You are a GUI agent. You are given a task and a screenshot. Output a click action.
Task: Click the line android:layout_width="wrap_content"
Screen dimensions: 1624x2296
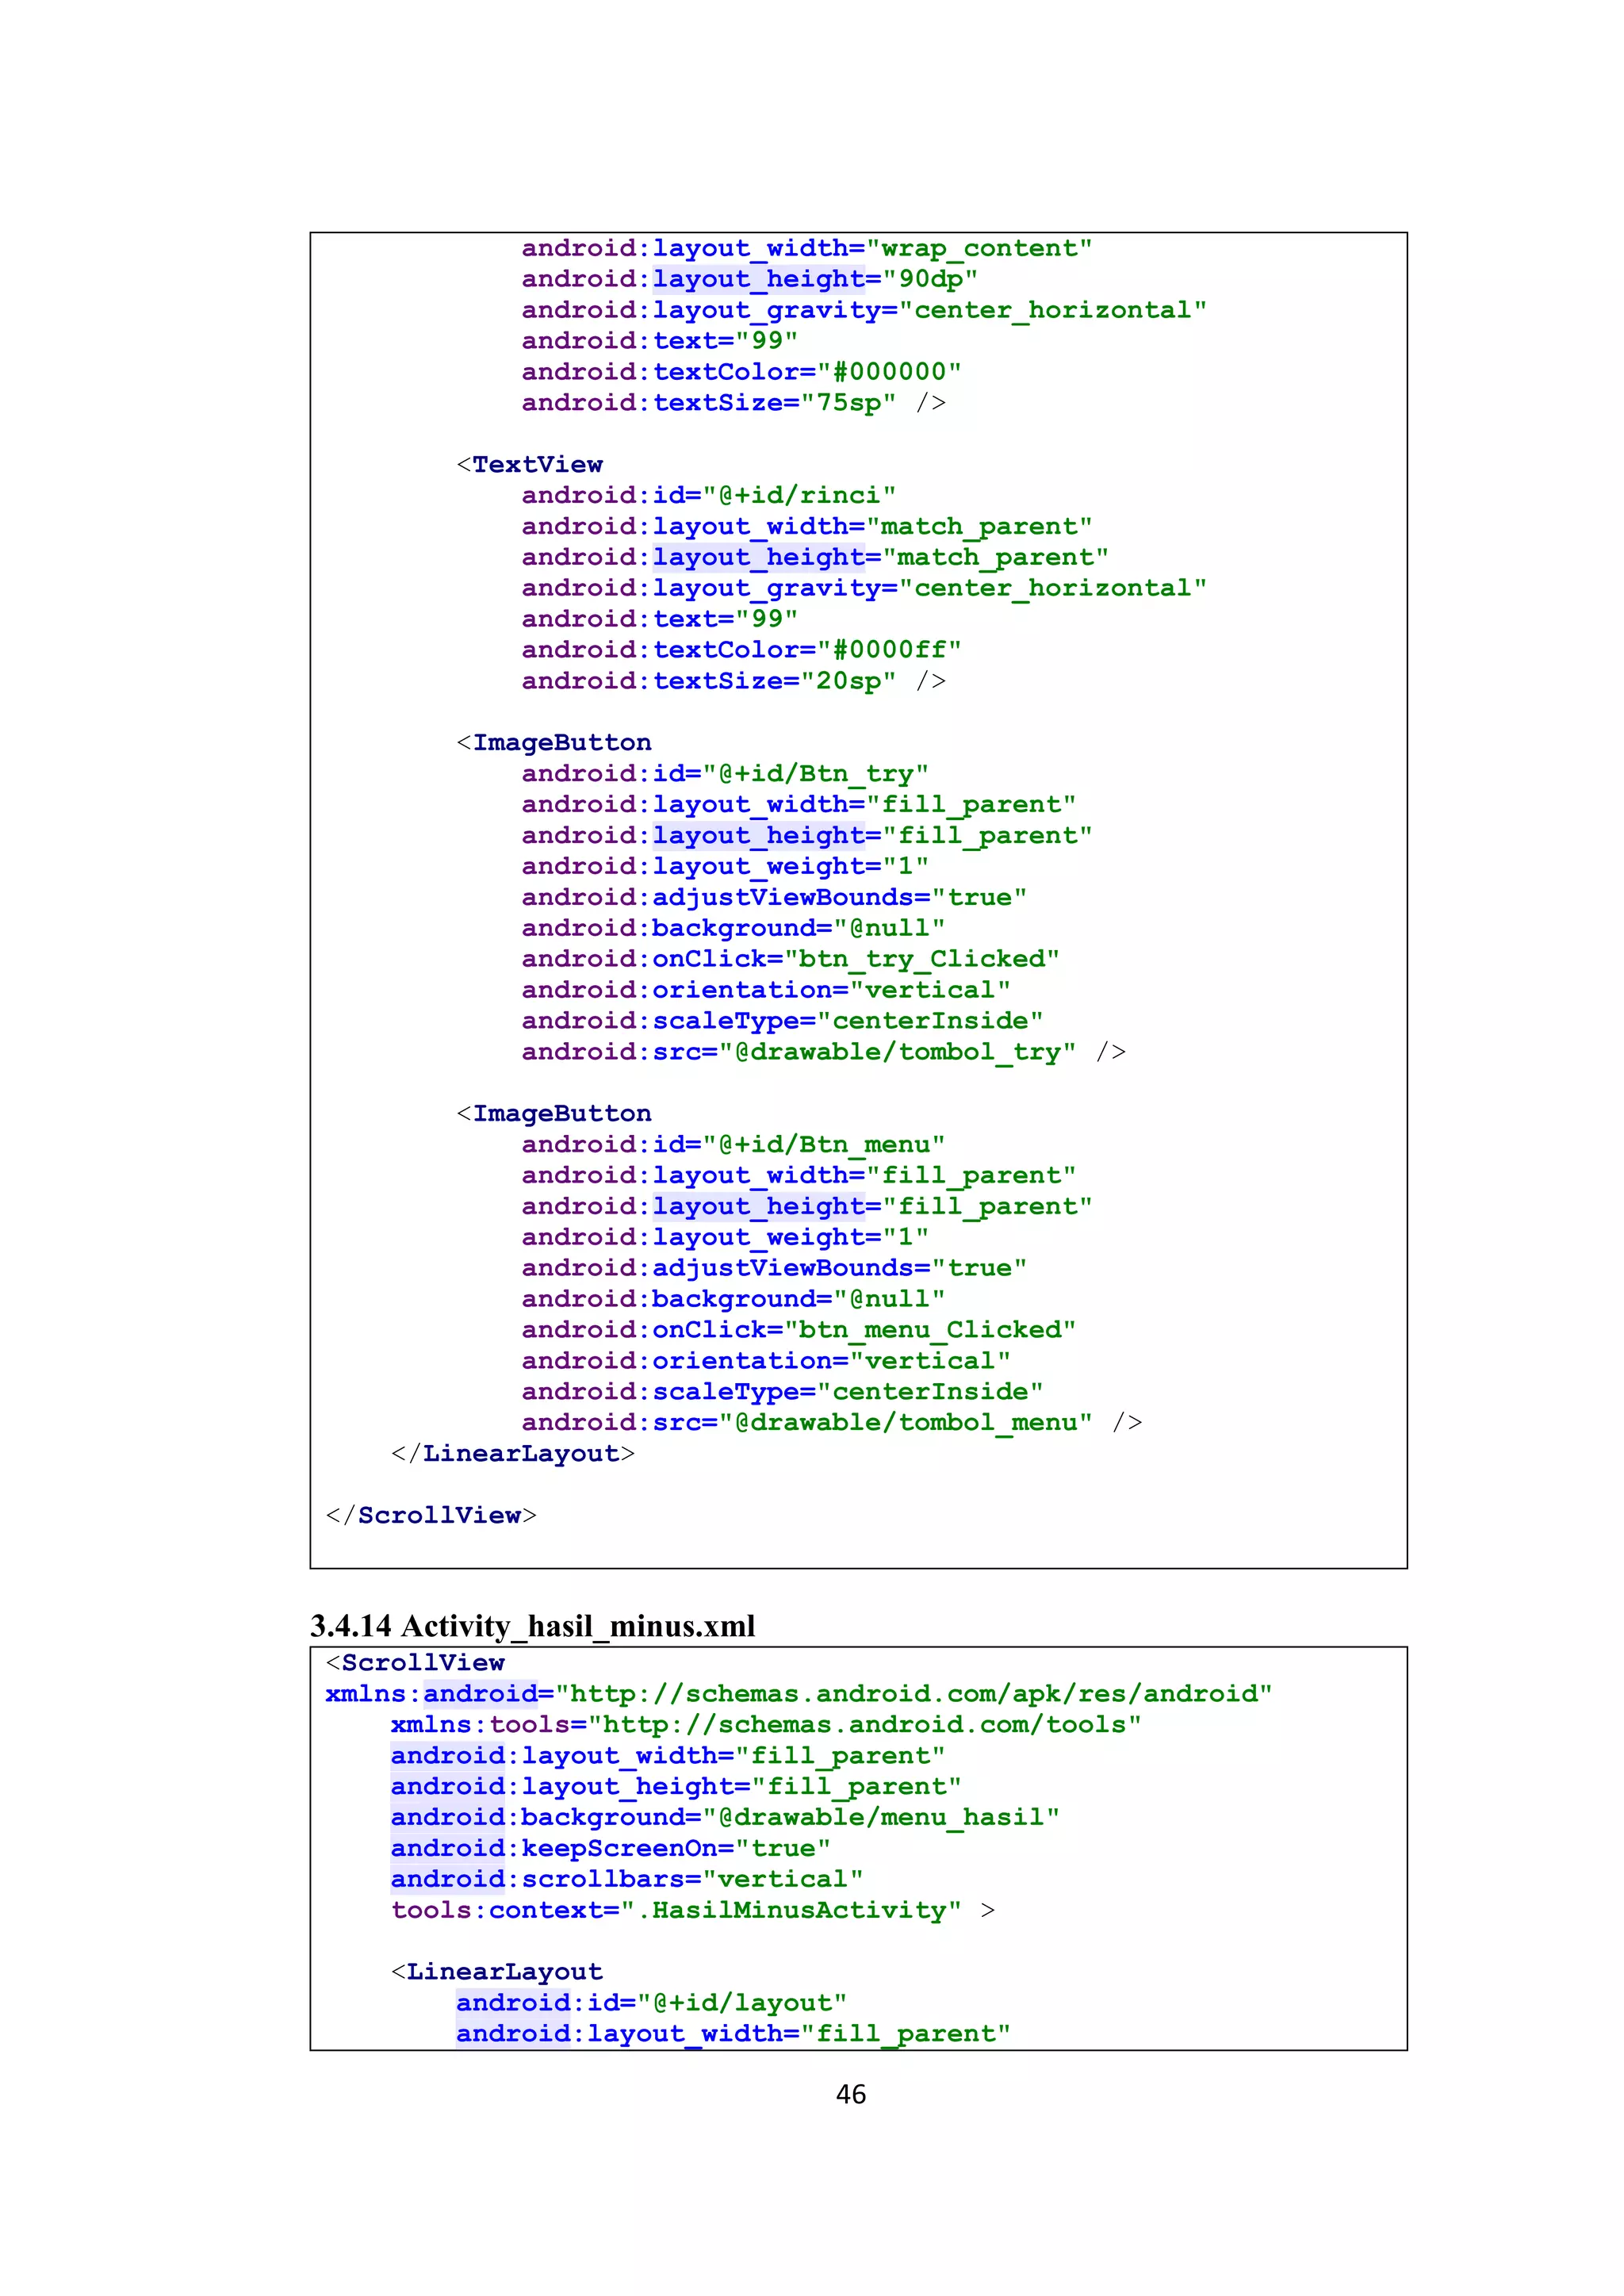point(807,248)
